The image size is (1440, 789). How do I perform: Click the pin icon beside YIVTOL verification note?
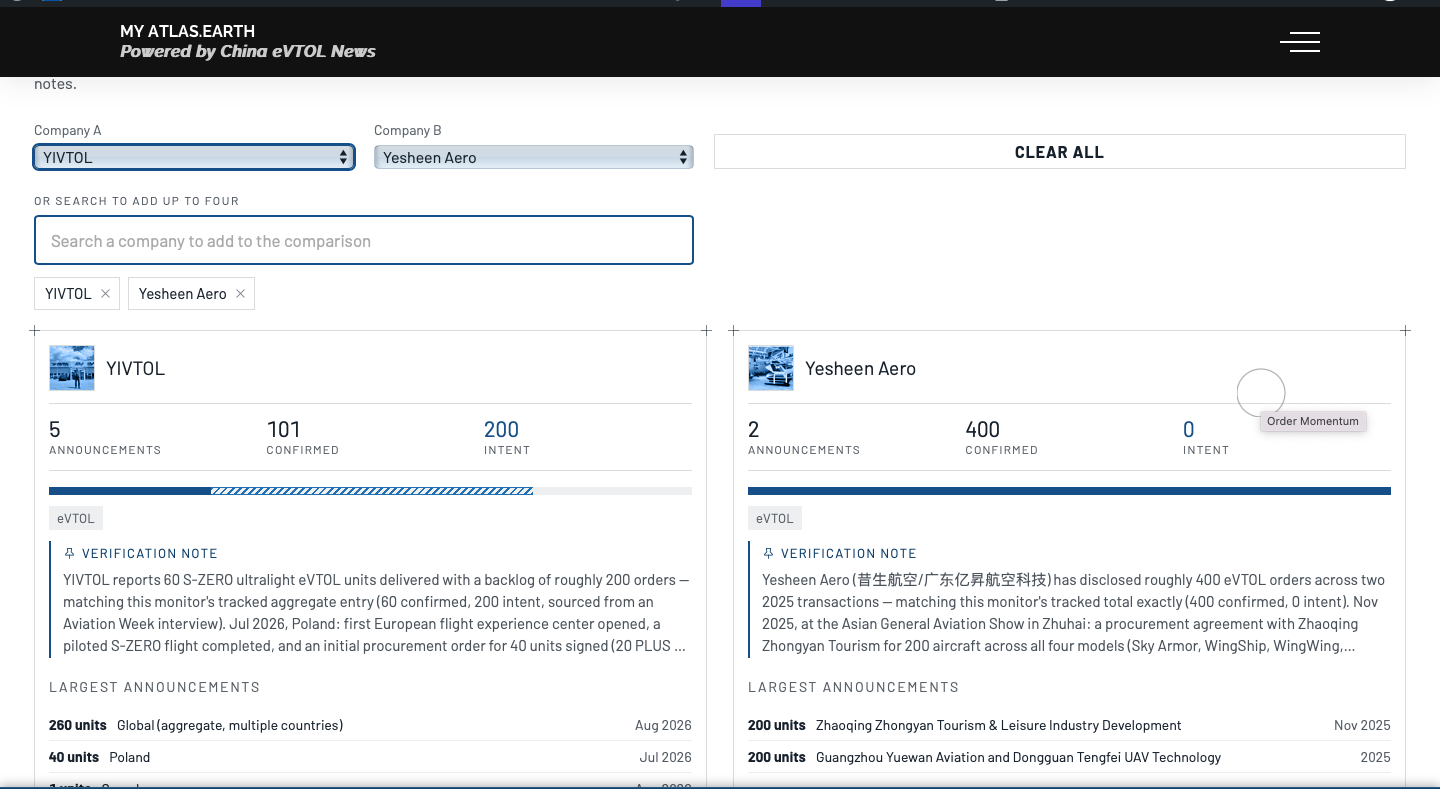point(69,553)
